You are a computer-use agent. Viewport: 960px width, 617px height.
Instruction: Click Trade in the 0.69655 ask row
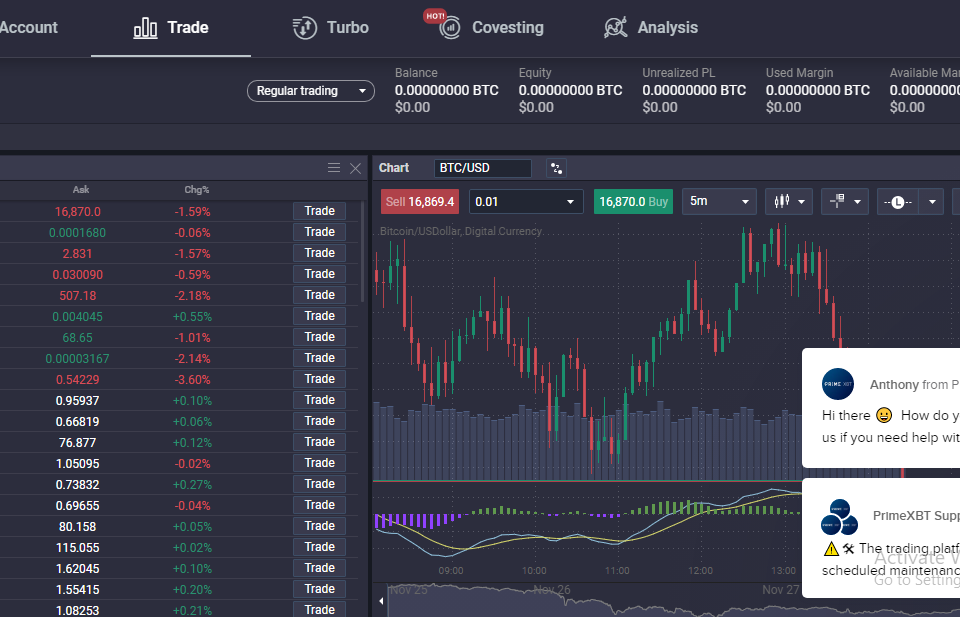coord(320,505)
